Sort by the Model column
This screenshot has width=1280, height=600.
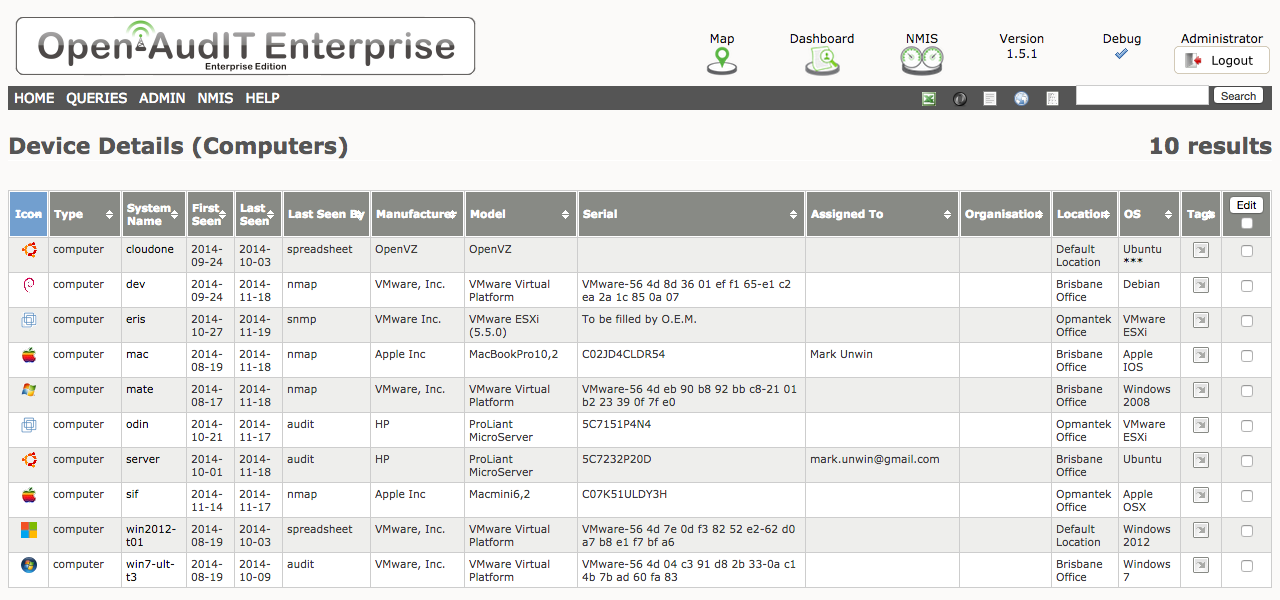[521, 214]
